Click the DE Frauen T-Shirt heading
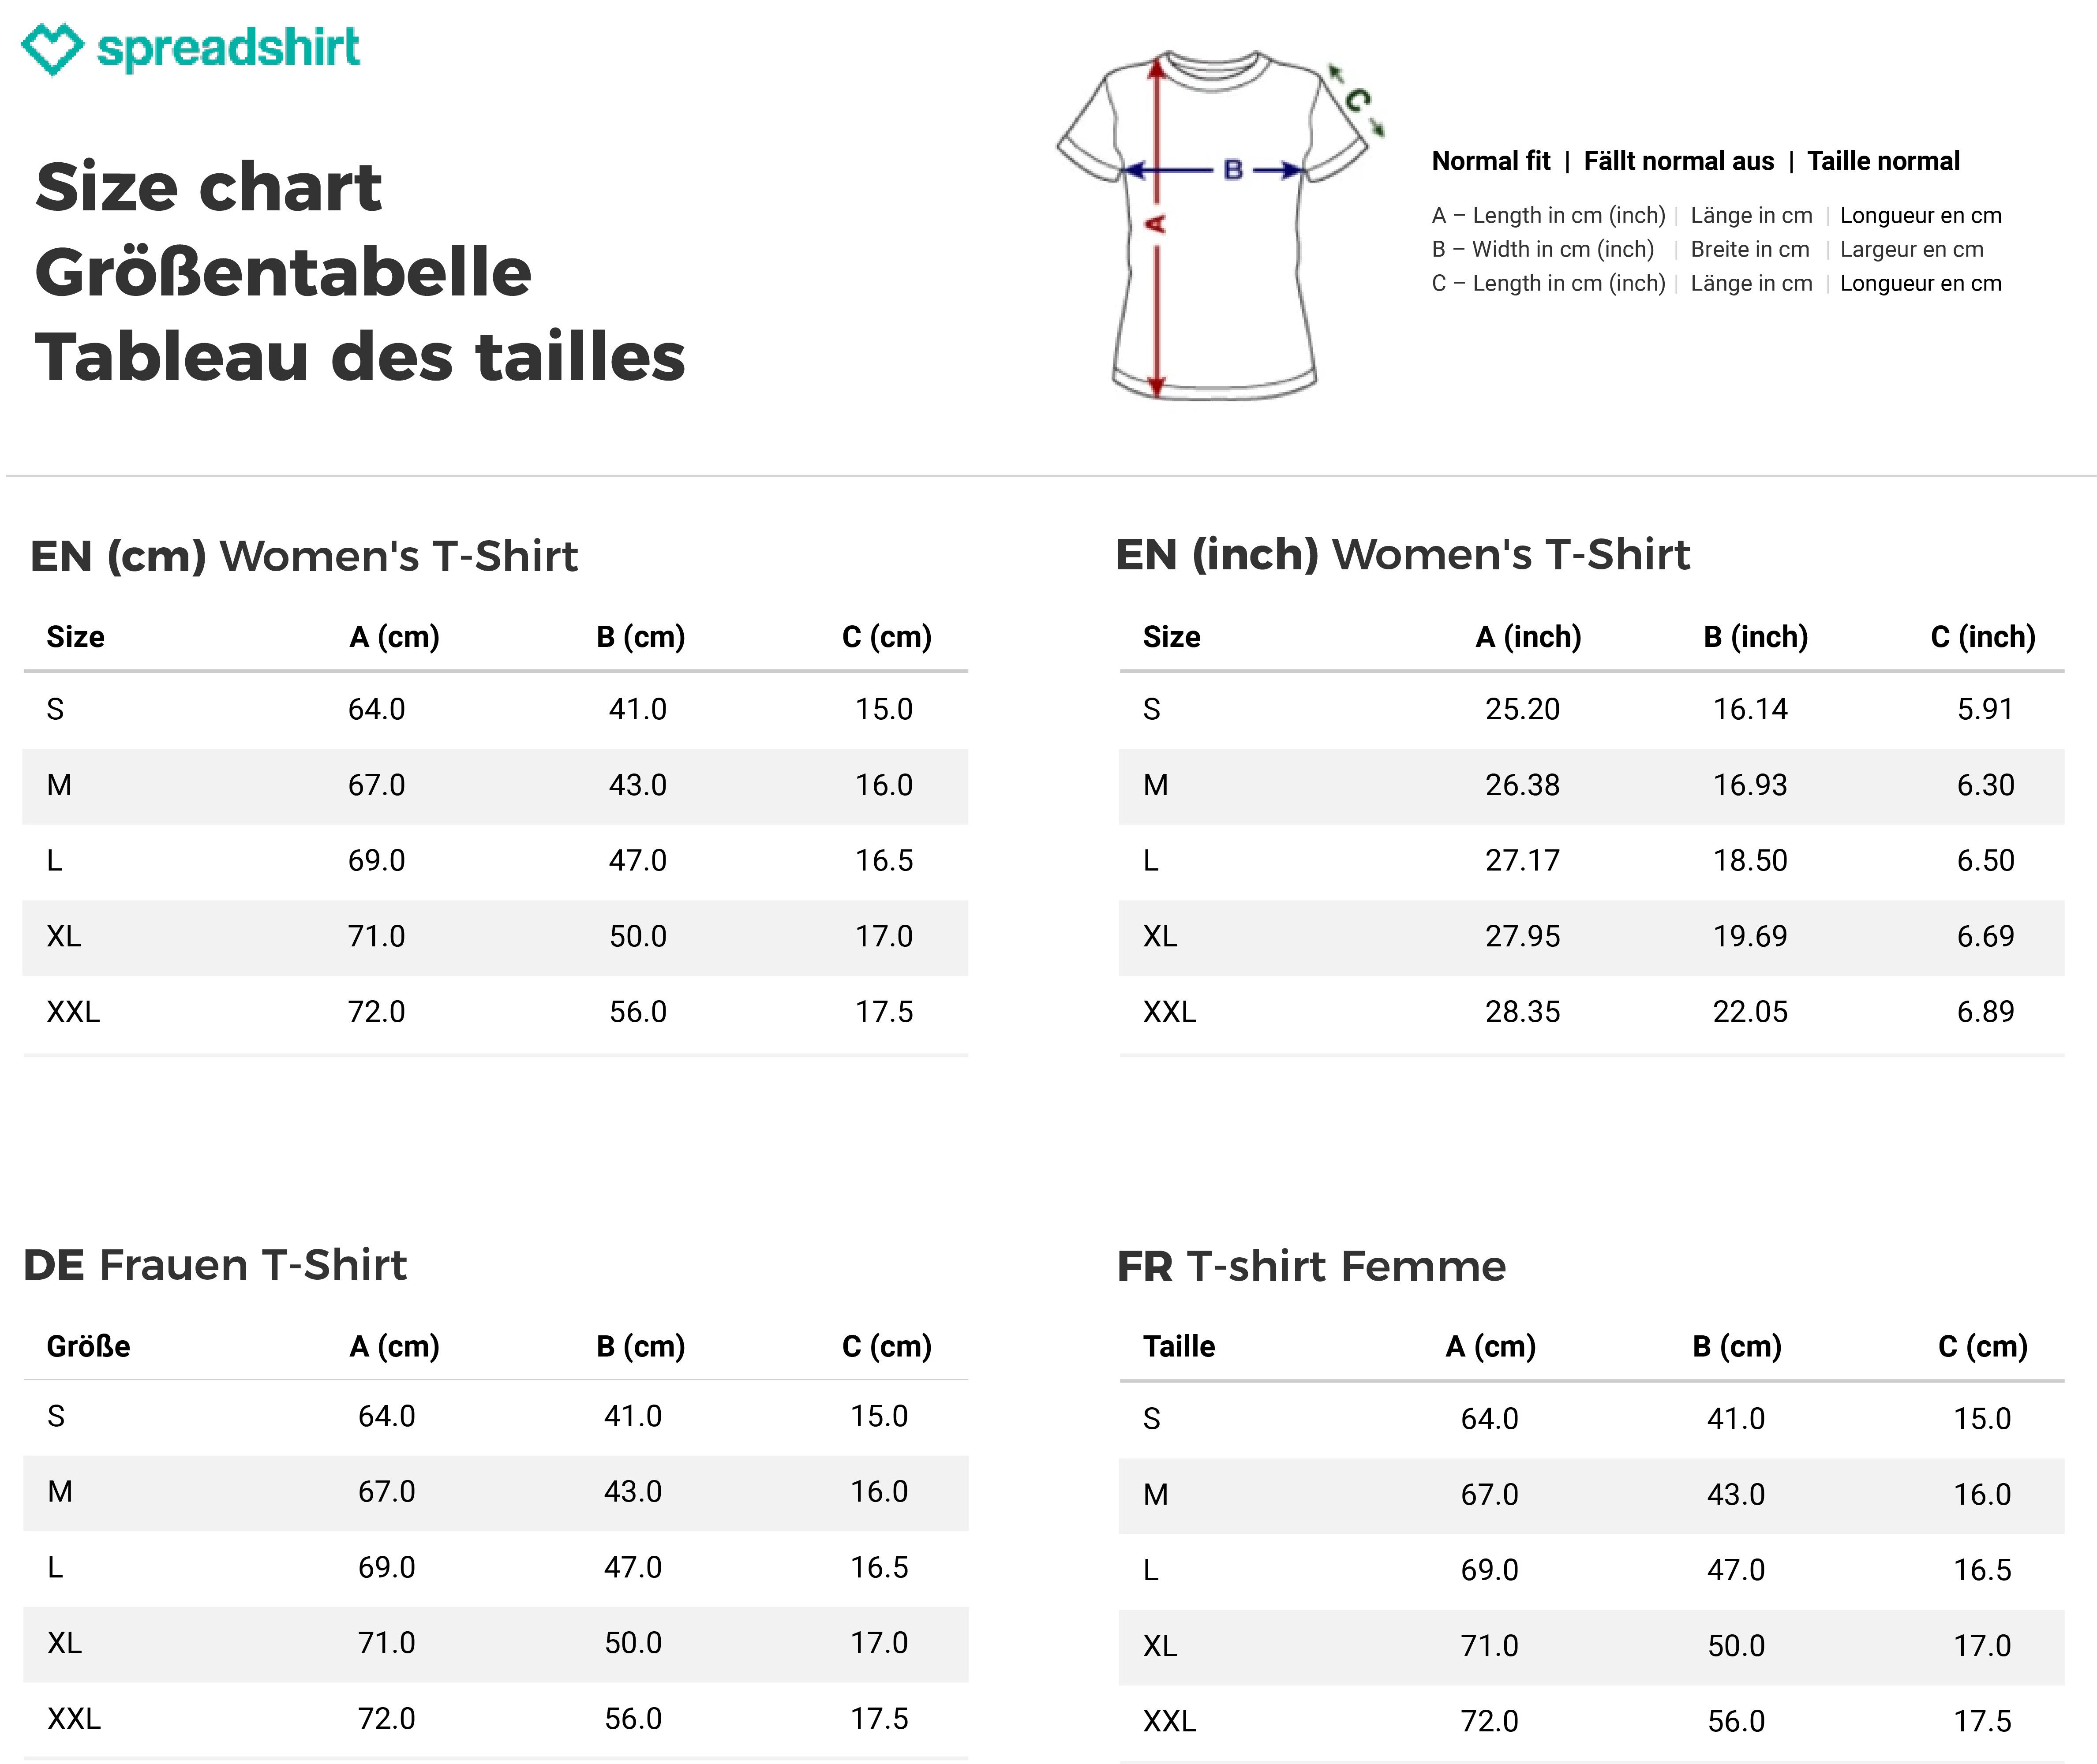The width and height of the screenshot is (2097, 1764). (x=215, y=1265)
